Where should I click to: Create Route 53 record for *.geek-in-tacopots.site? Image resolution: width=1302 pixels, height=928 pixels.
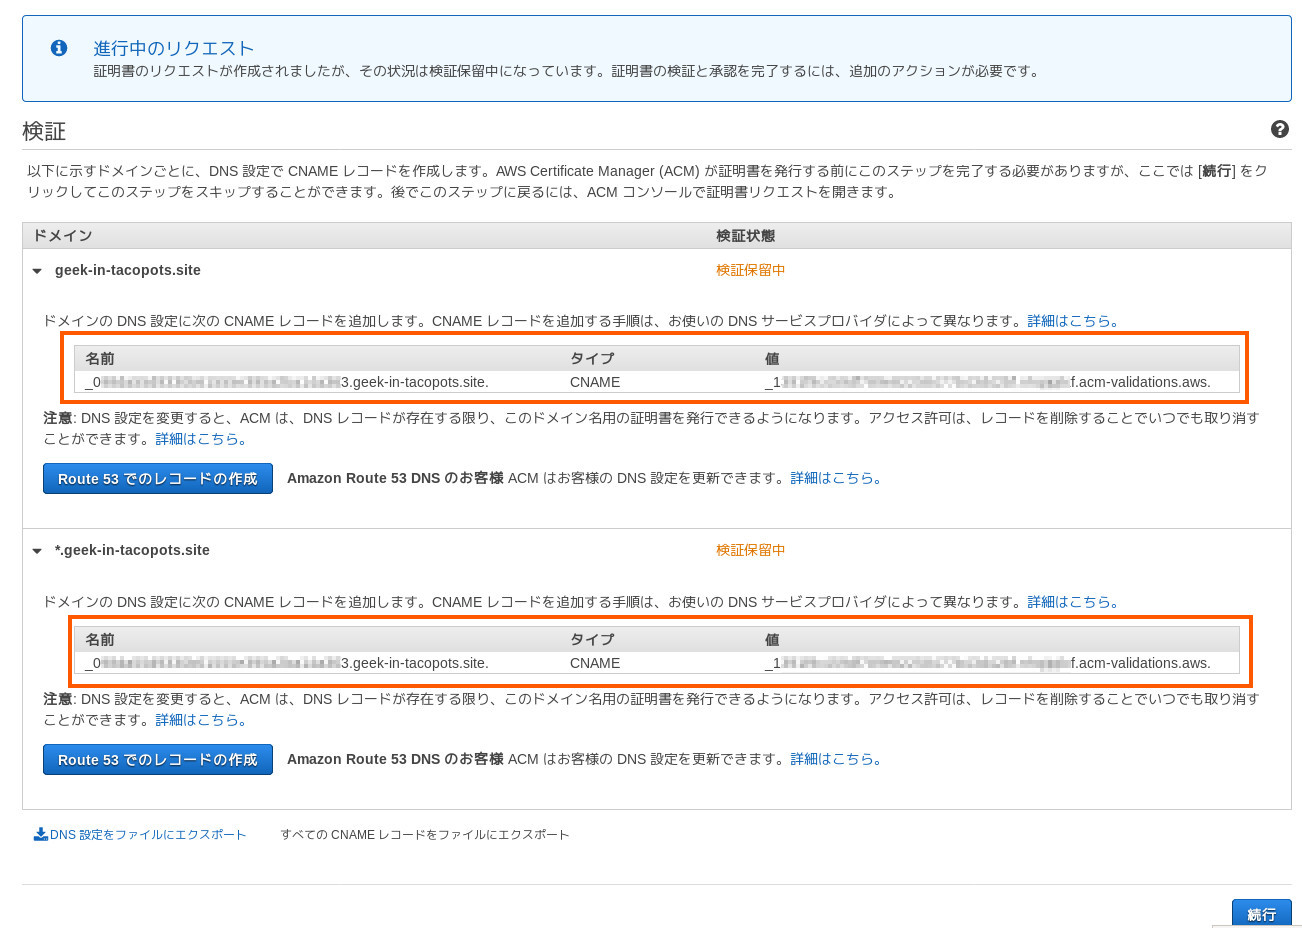point(158,759)
